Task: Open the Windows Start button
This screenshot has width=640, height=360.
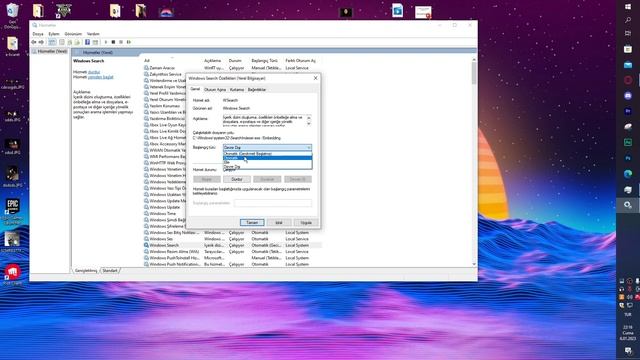Action: 628,7
